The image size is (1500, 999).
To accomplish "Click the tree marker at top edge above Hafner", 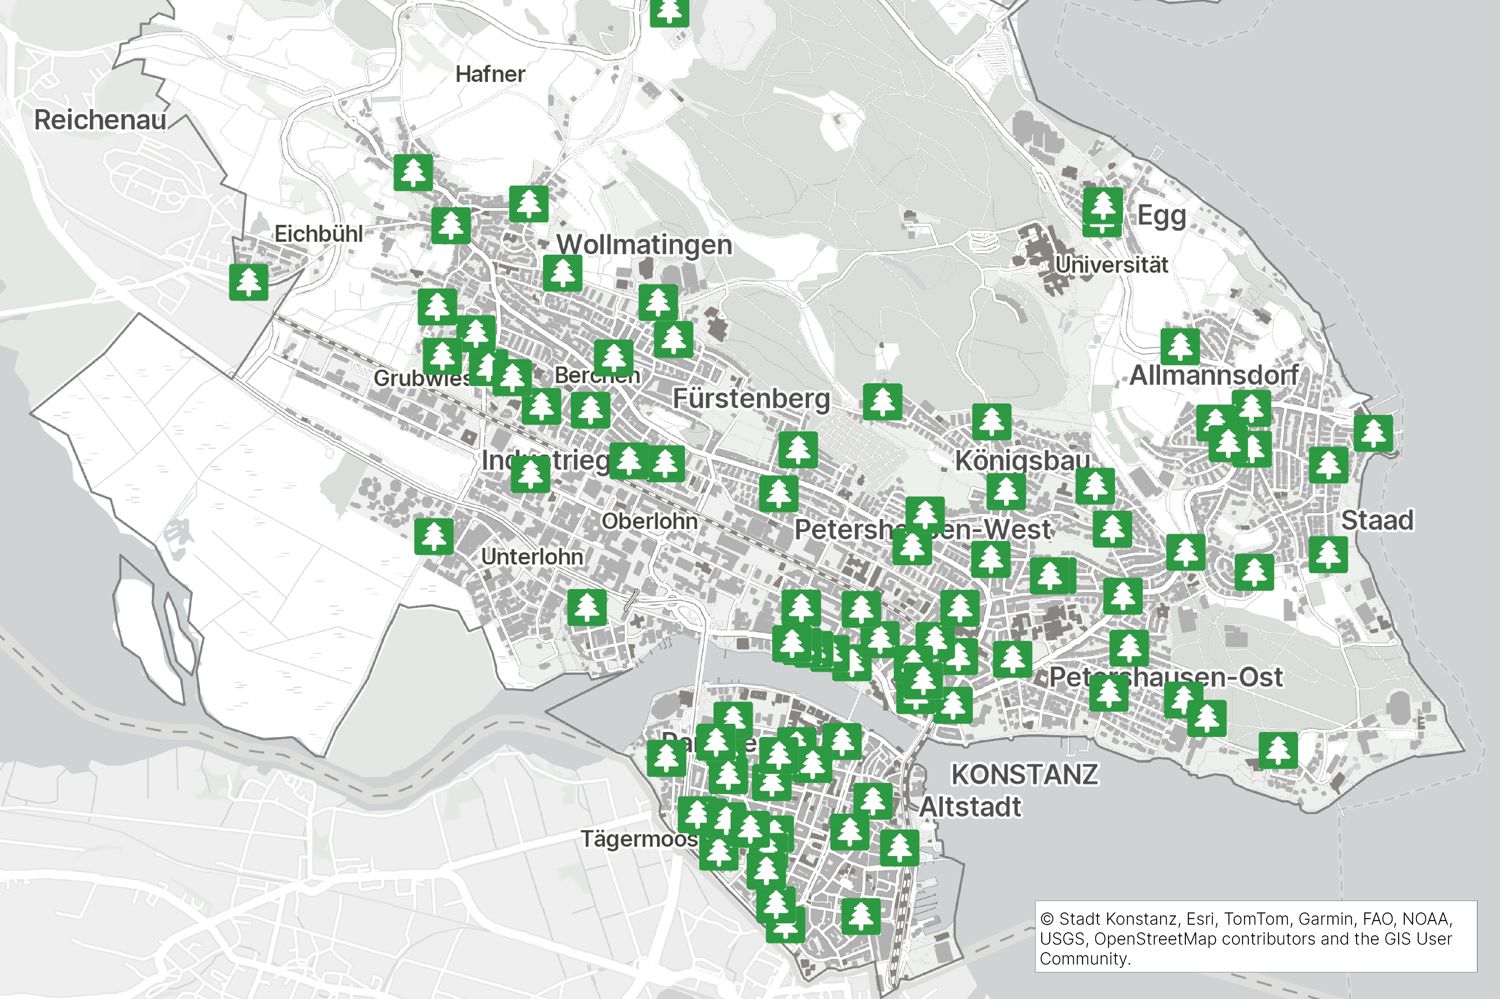I will pos(669,11).
